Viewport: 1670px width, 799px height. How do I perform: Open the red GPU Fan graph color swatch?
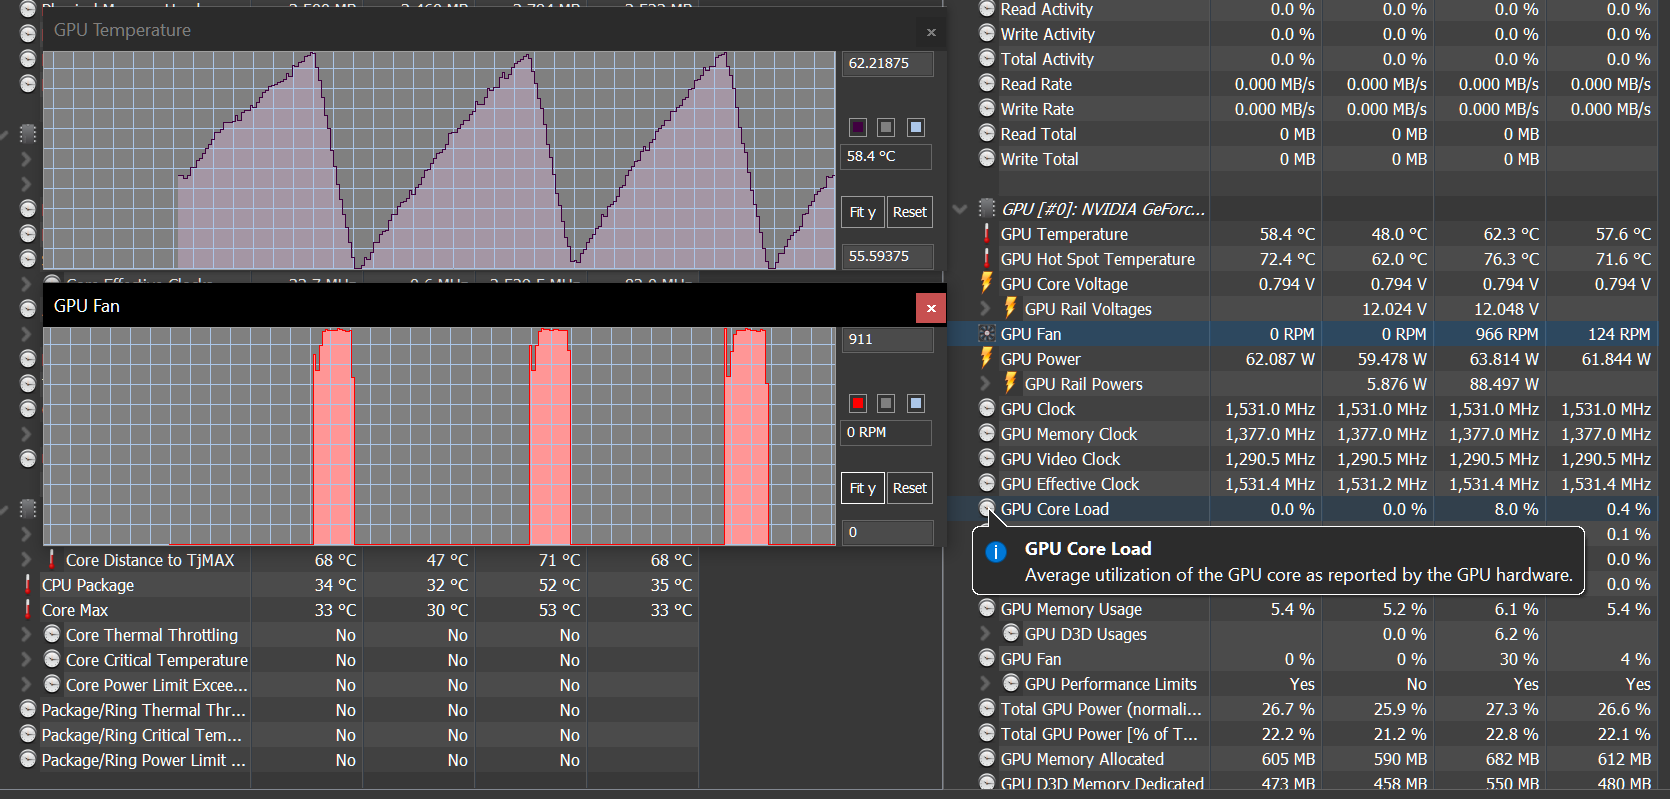[x=858, y=403]
